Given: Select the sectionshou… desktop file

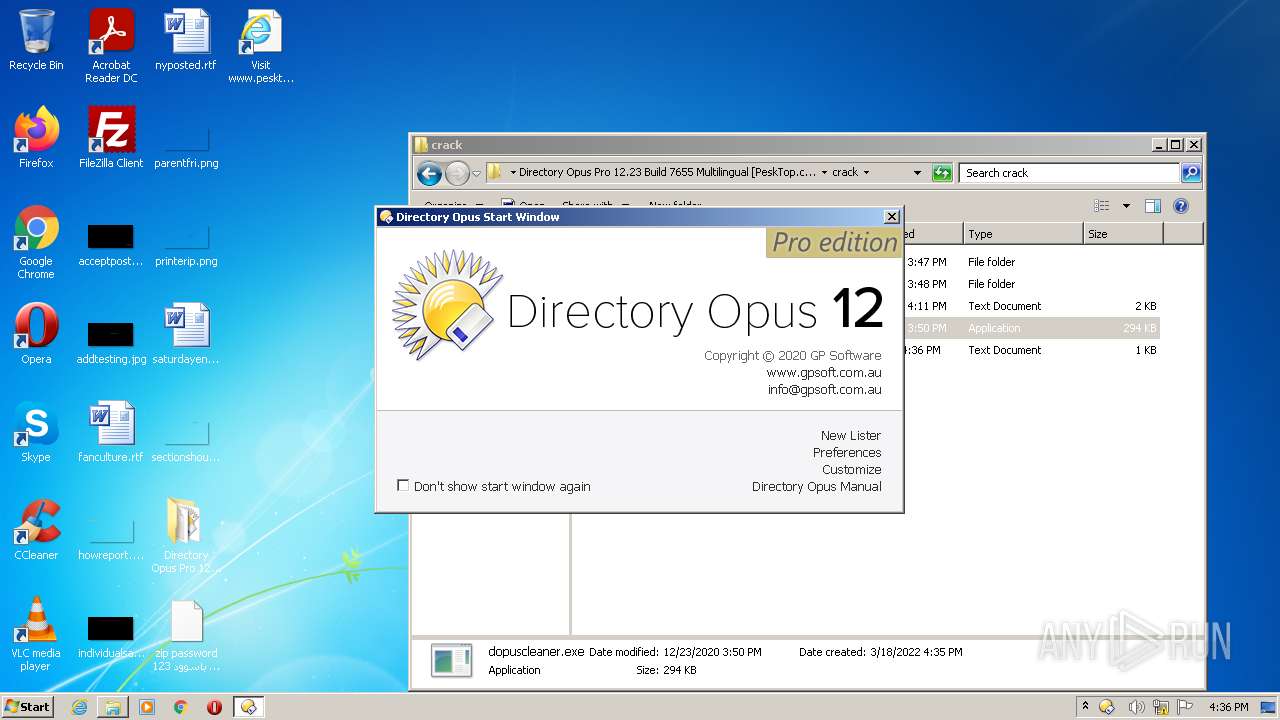Looking at the screenshot, I should click(186, 440).
